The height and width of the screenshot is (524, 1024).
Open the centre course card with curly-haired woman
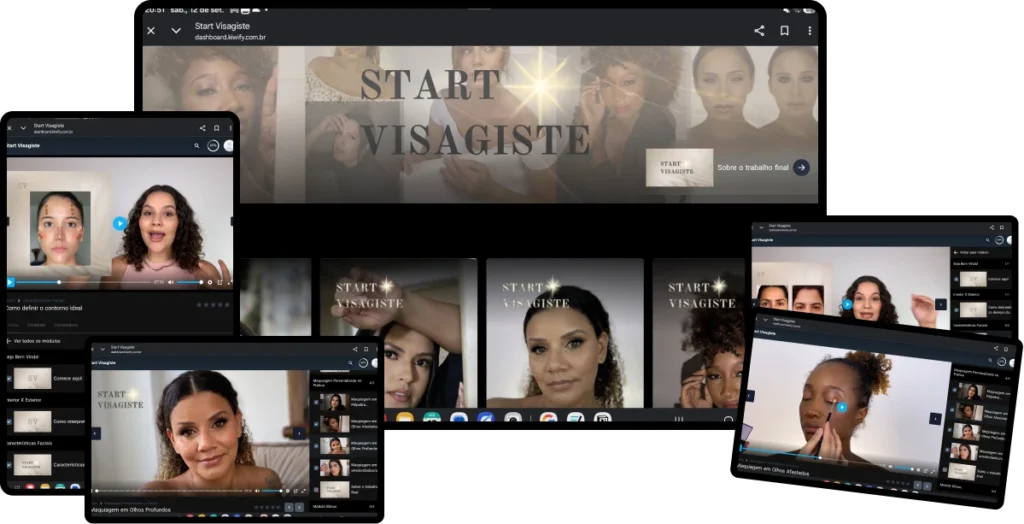565,333
